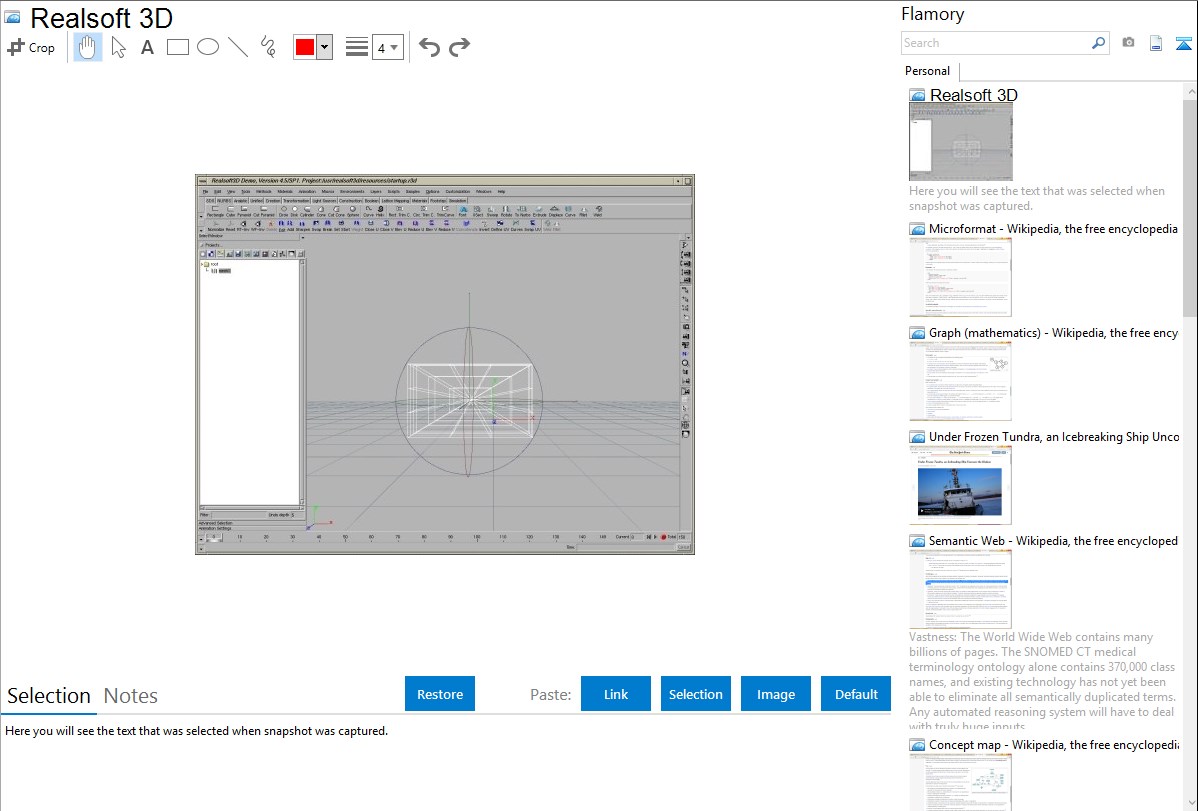Image resolution: width=1198 pixels, height=811 pixels.
Task: Select the Crop tool
Action: 31,47
